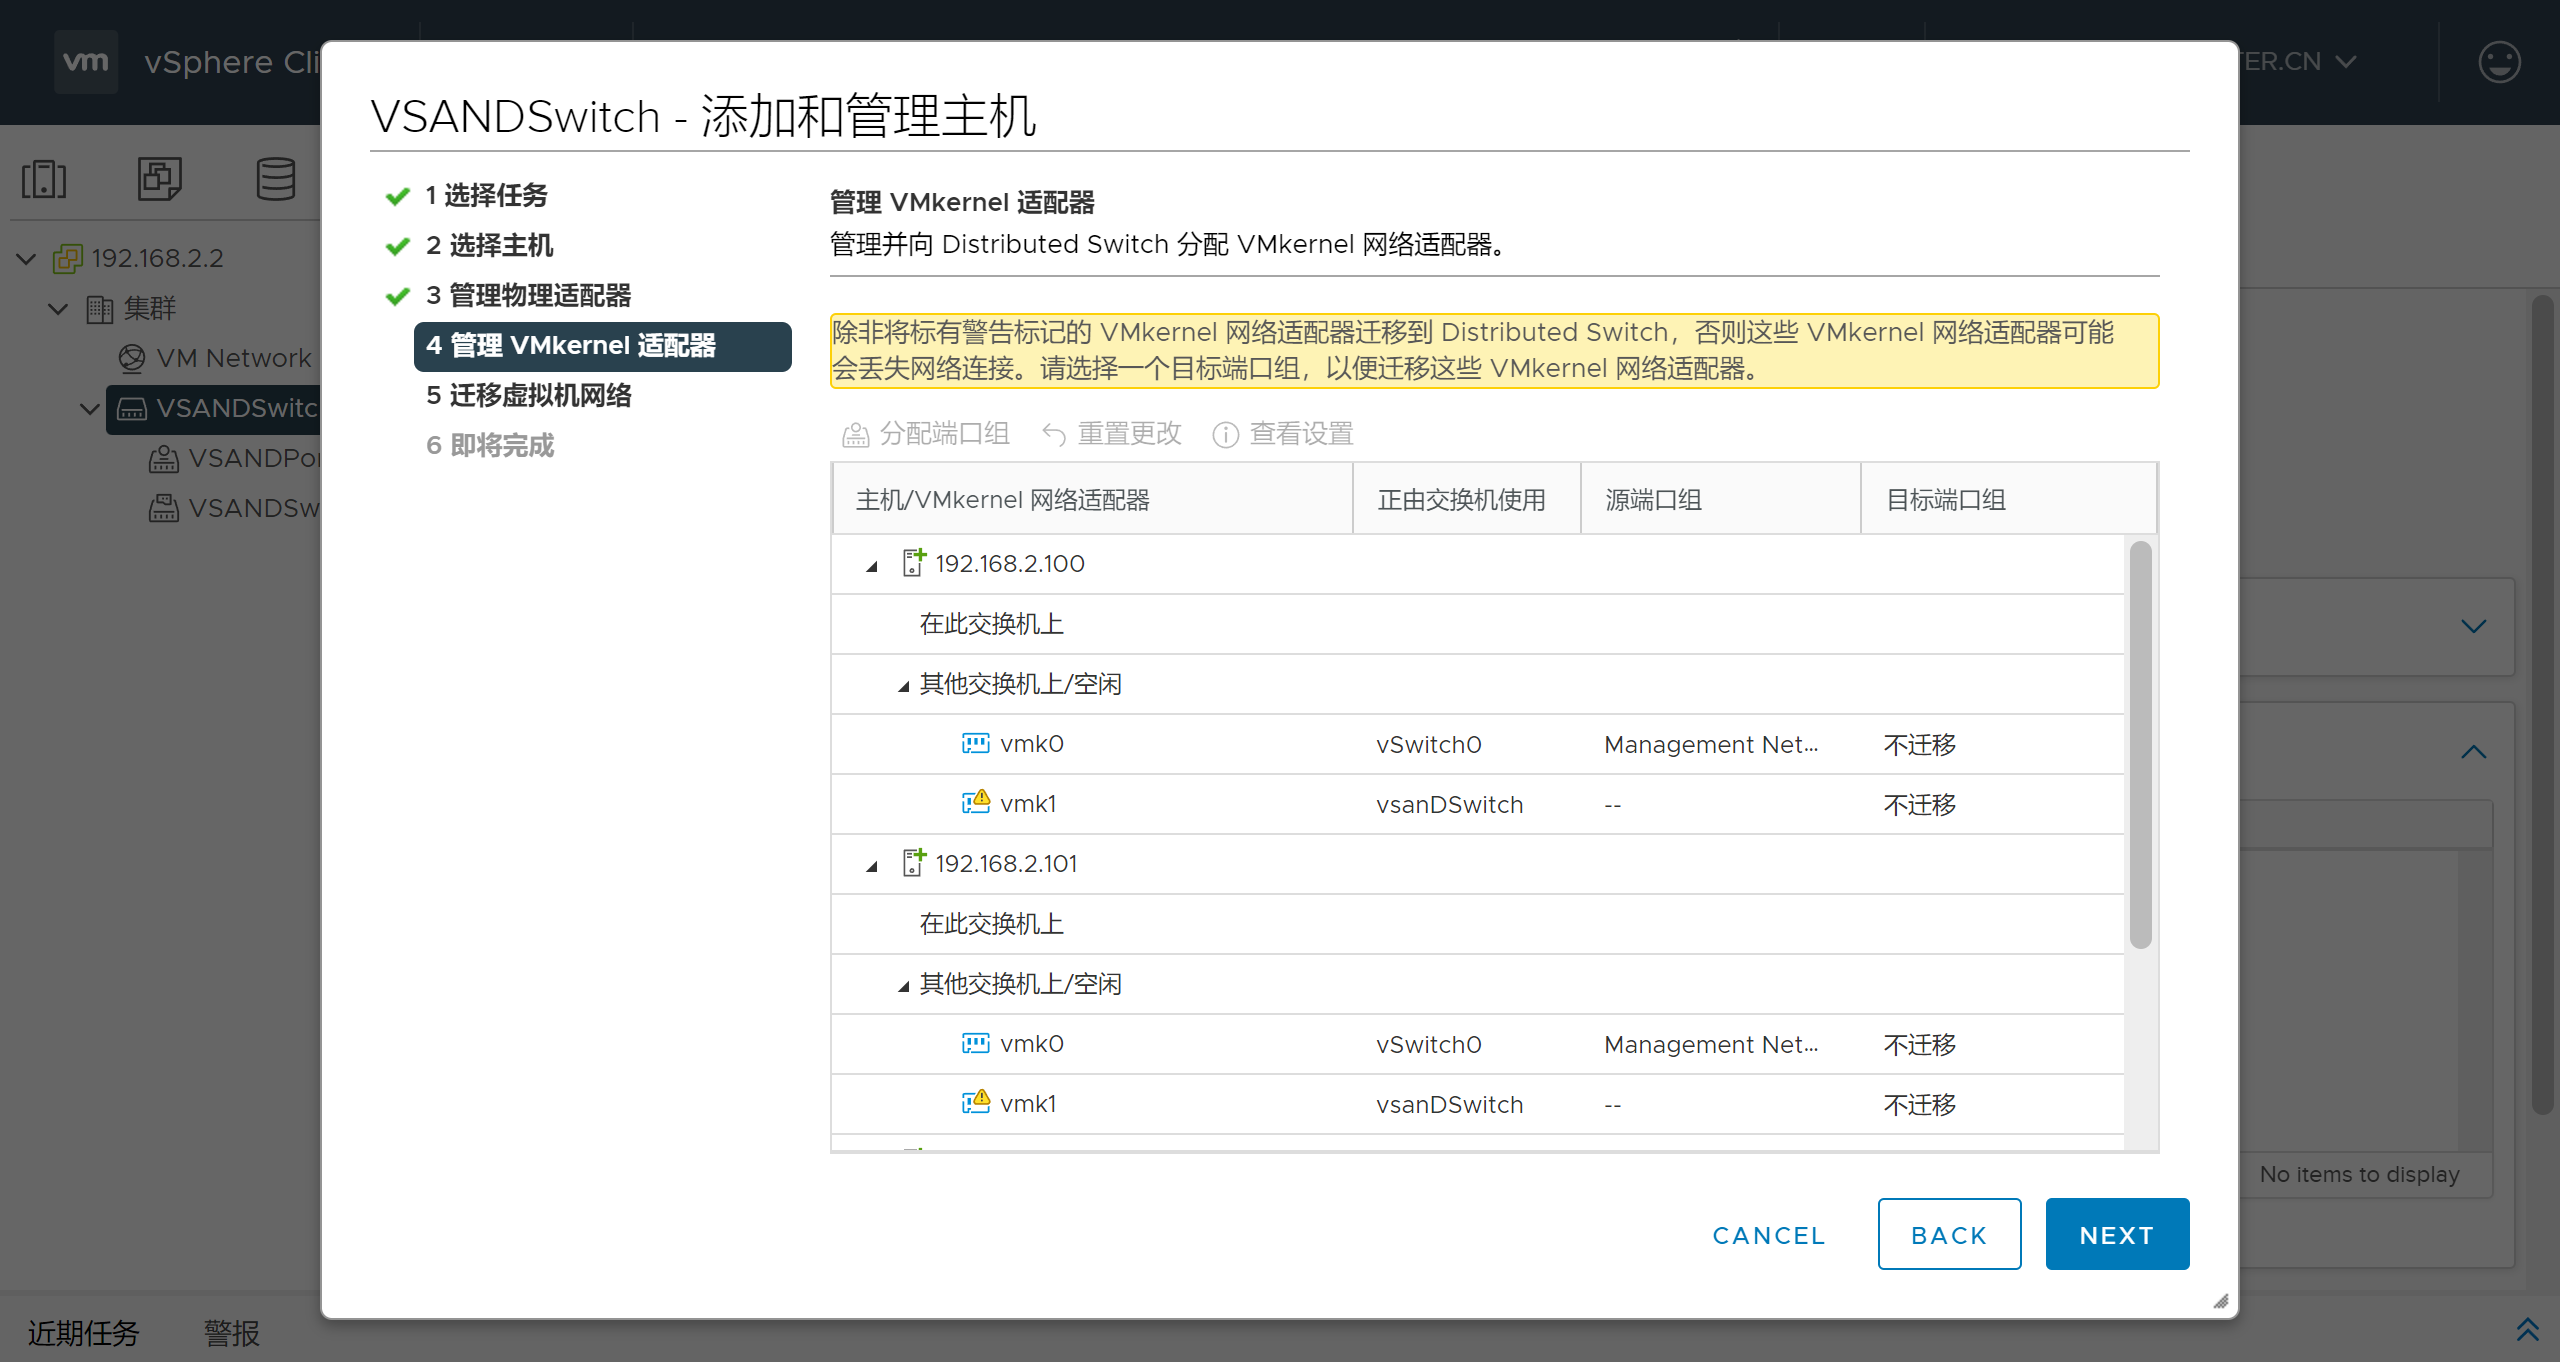The image size is (2560, 1362).
Task: Click the vm logo in the header
Action: tap(86, 62)
